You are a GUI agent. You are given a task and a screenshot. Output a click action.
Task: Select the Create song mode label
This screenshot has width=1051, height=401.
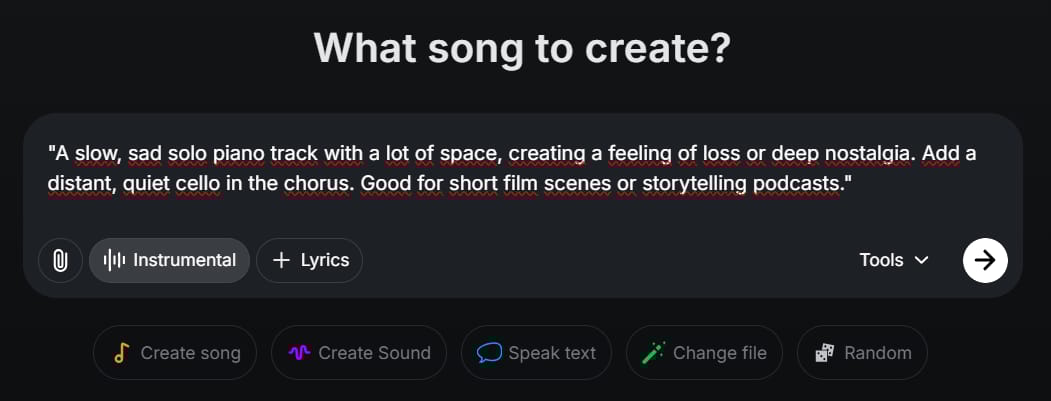tap(190, 353)
